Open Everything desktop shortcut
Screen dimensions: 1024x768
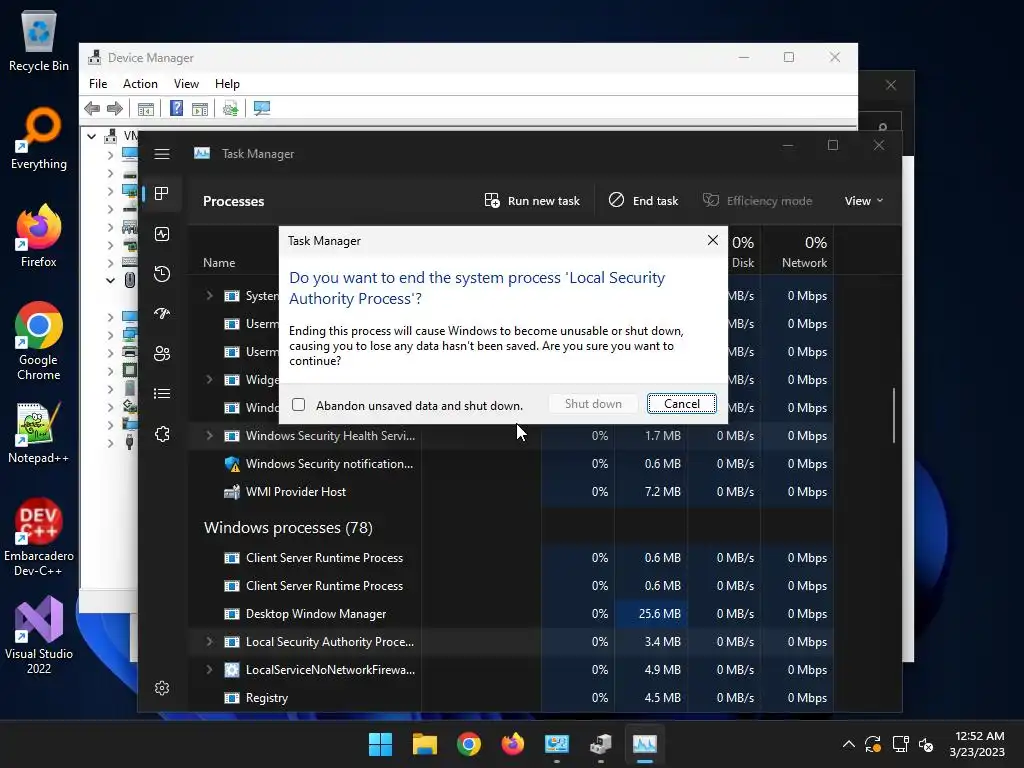[39, 138]
